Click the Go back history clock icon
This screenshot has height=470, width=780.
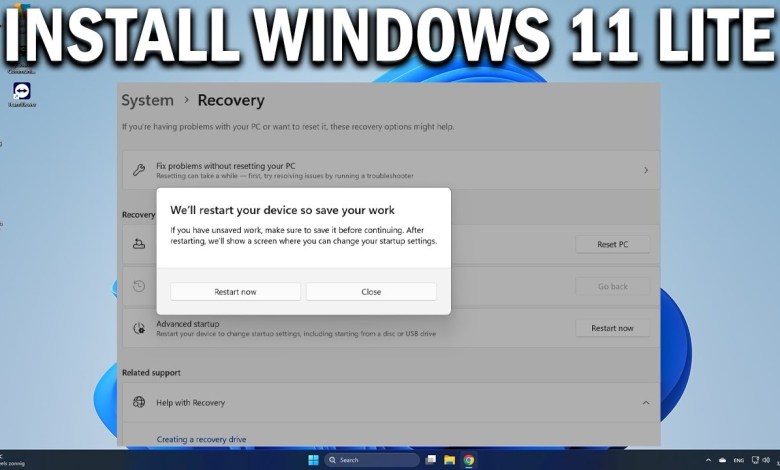(x=139, y=286)
